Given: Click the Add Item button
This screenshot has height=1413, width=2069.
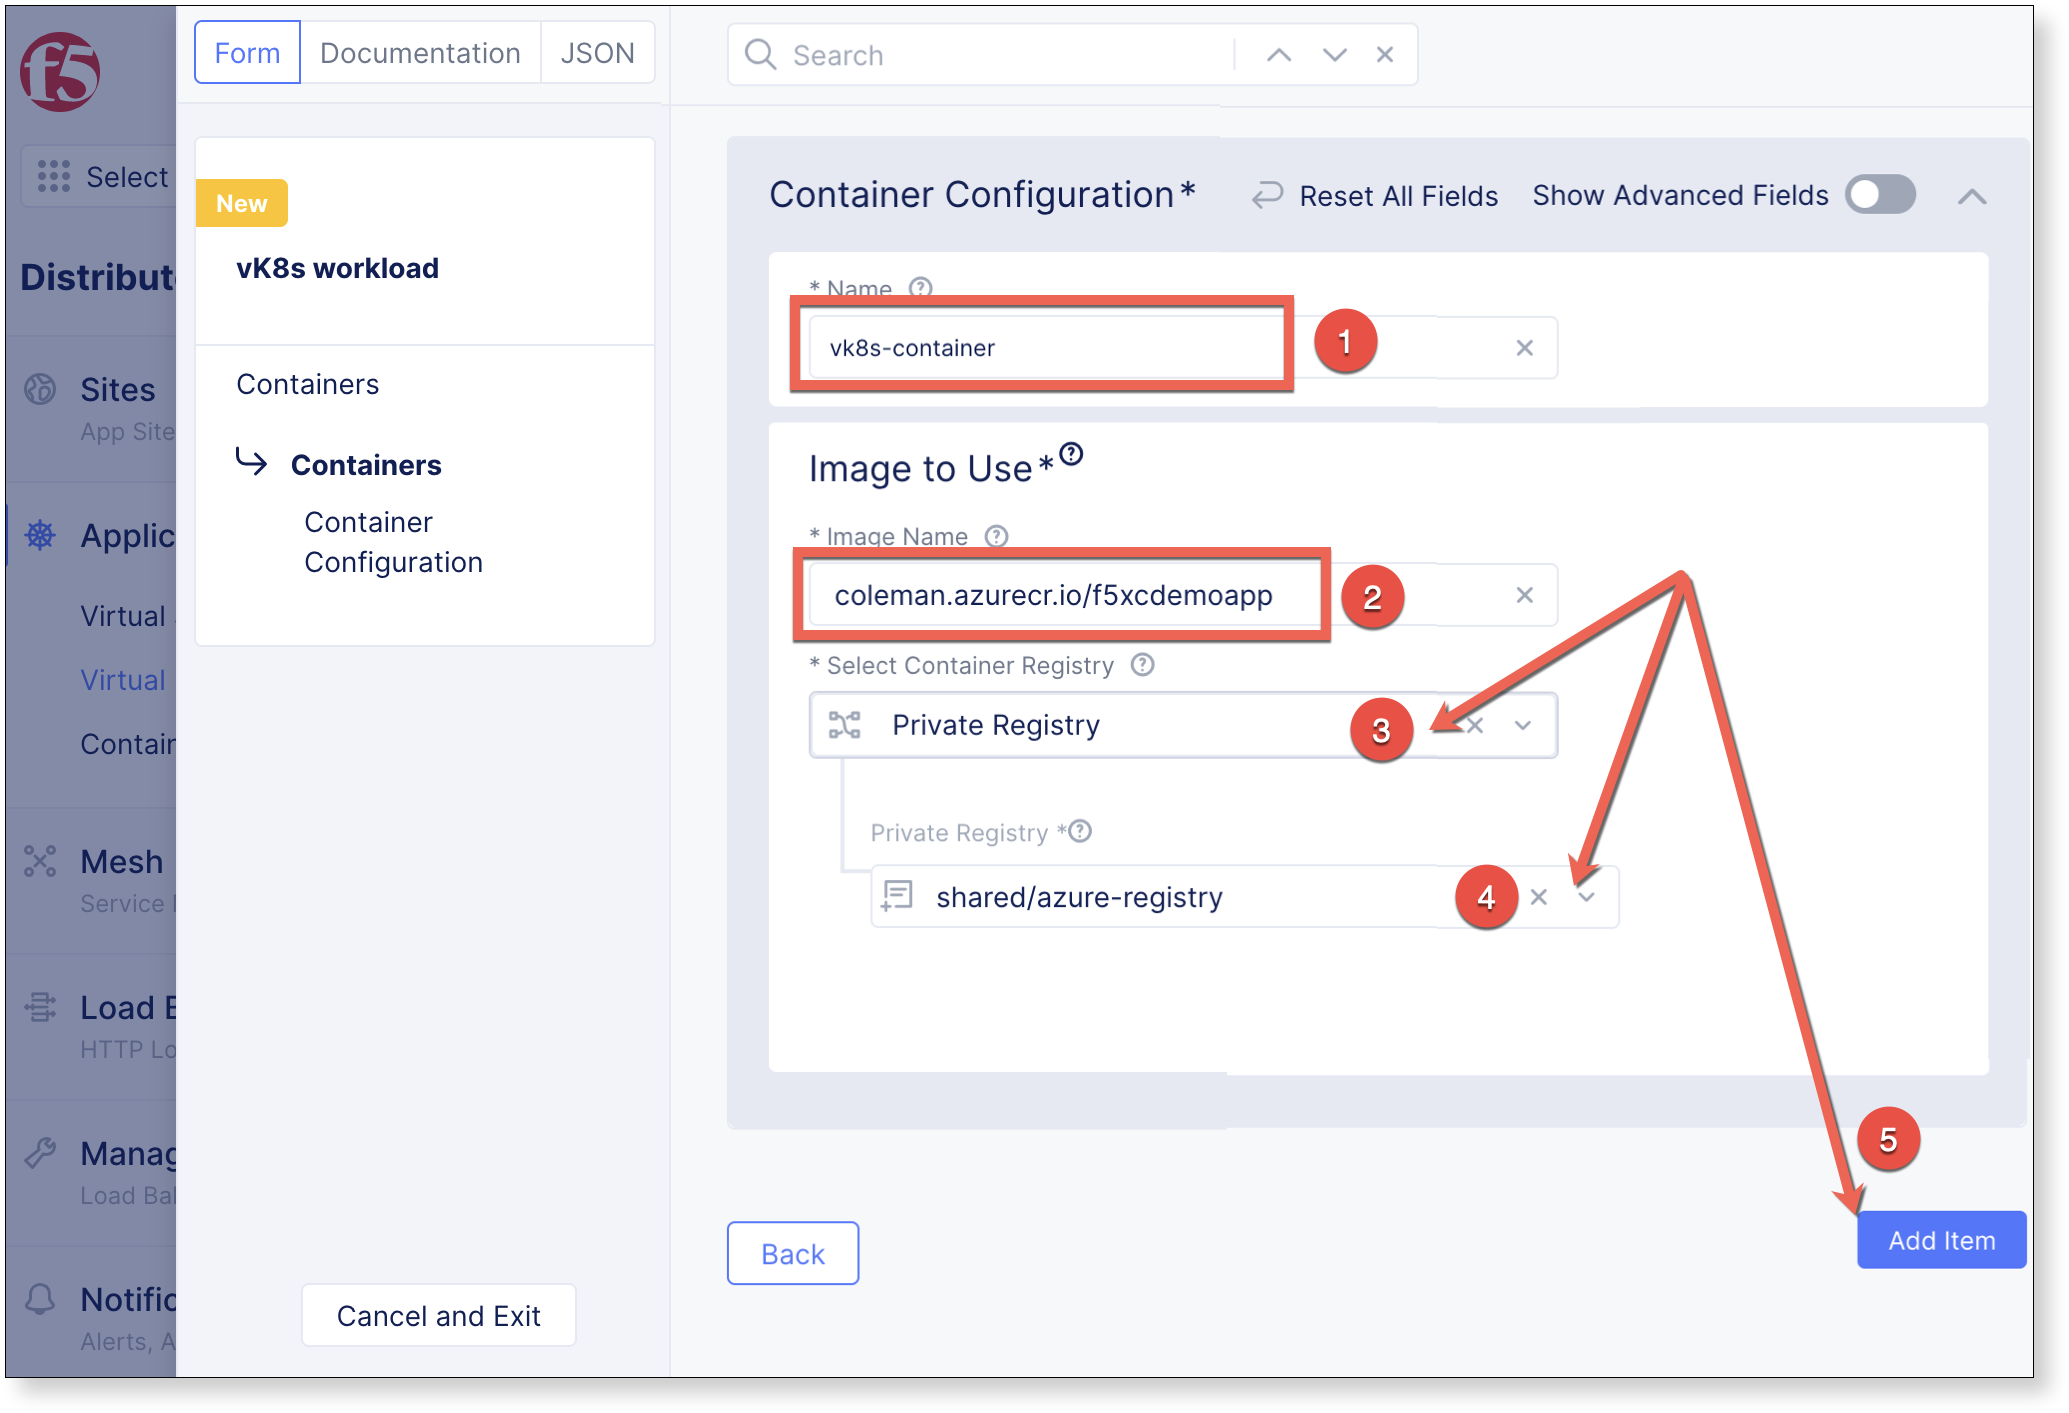Looking at the screenshot, I should pos(1941,1240).
